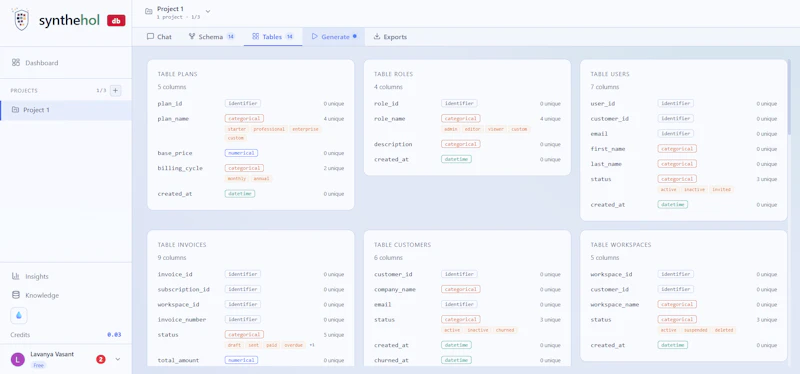Click the Exports download icon
The width and height of the screenshot is (800, 374).
[x=377, y=37]
